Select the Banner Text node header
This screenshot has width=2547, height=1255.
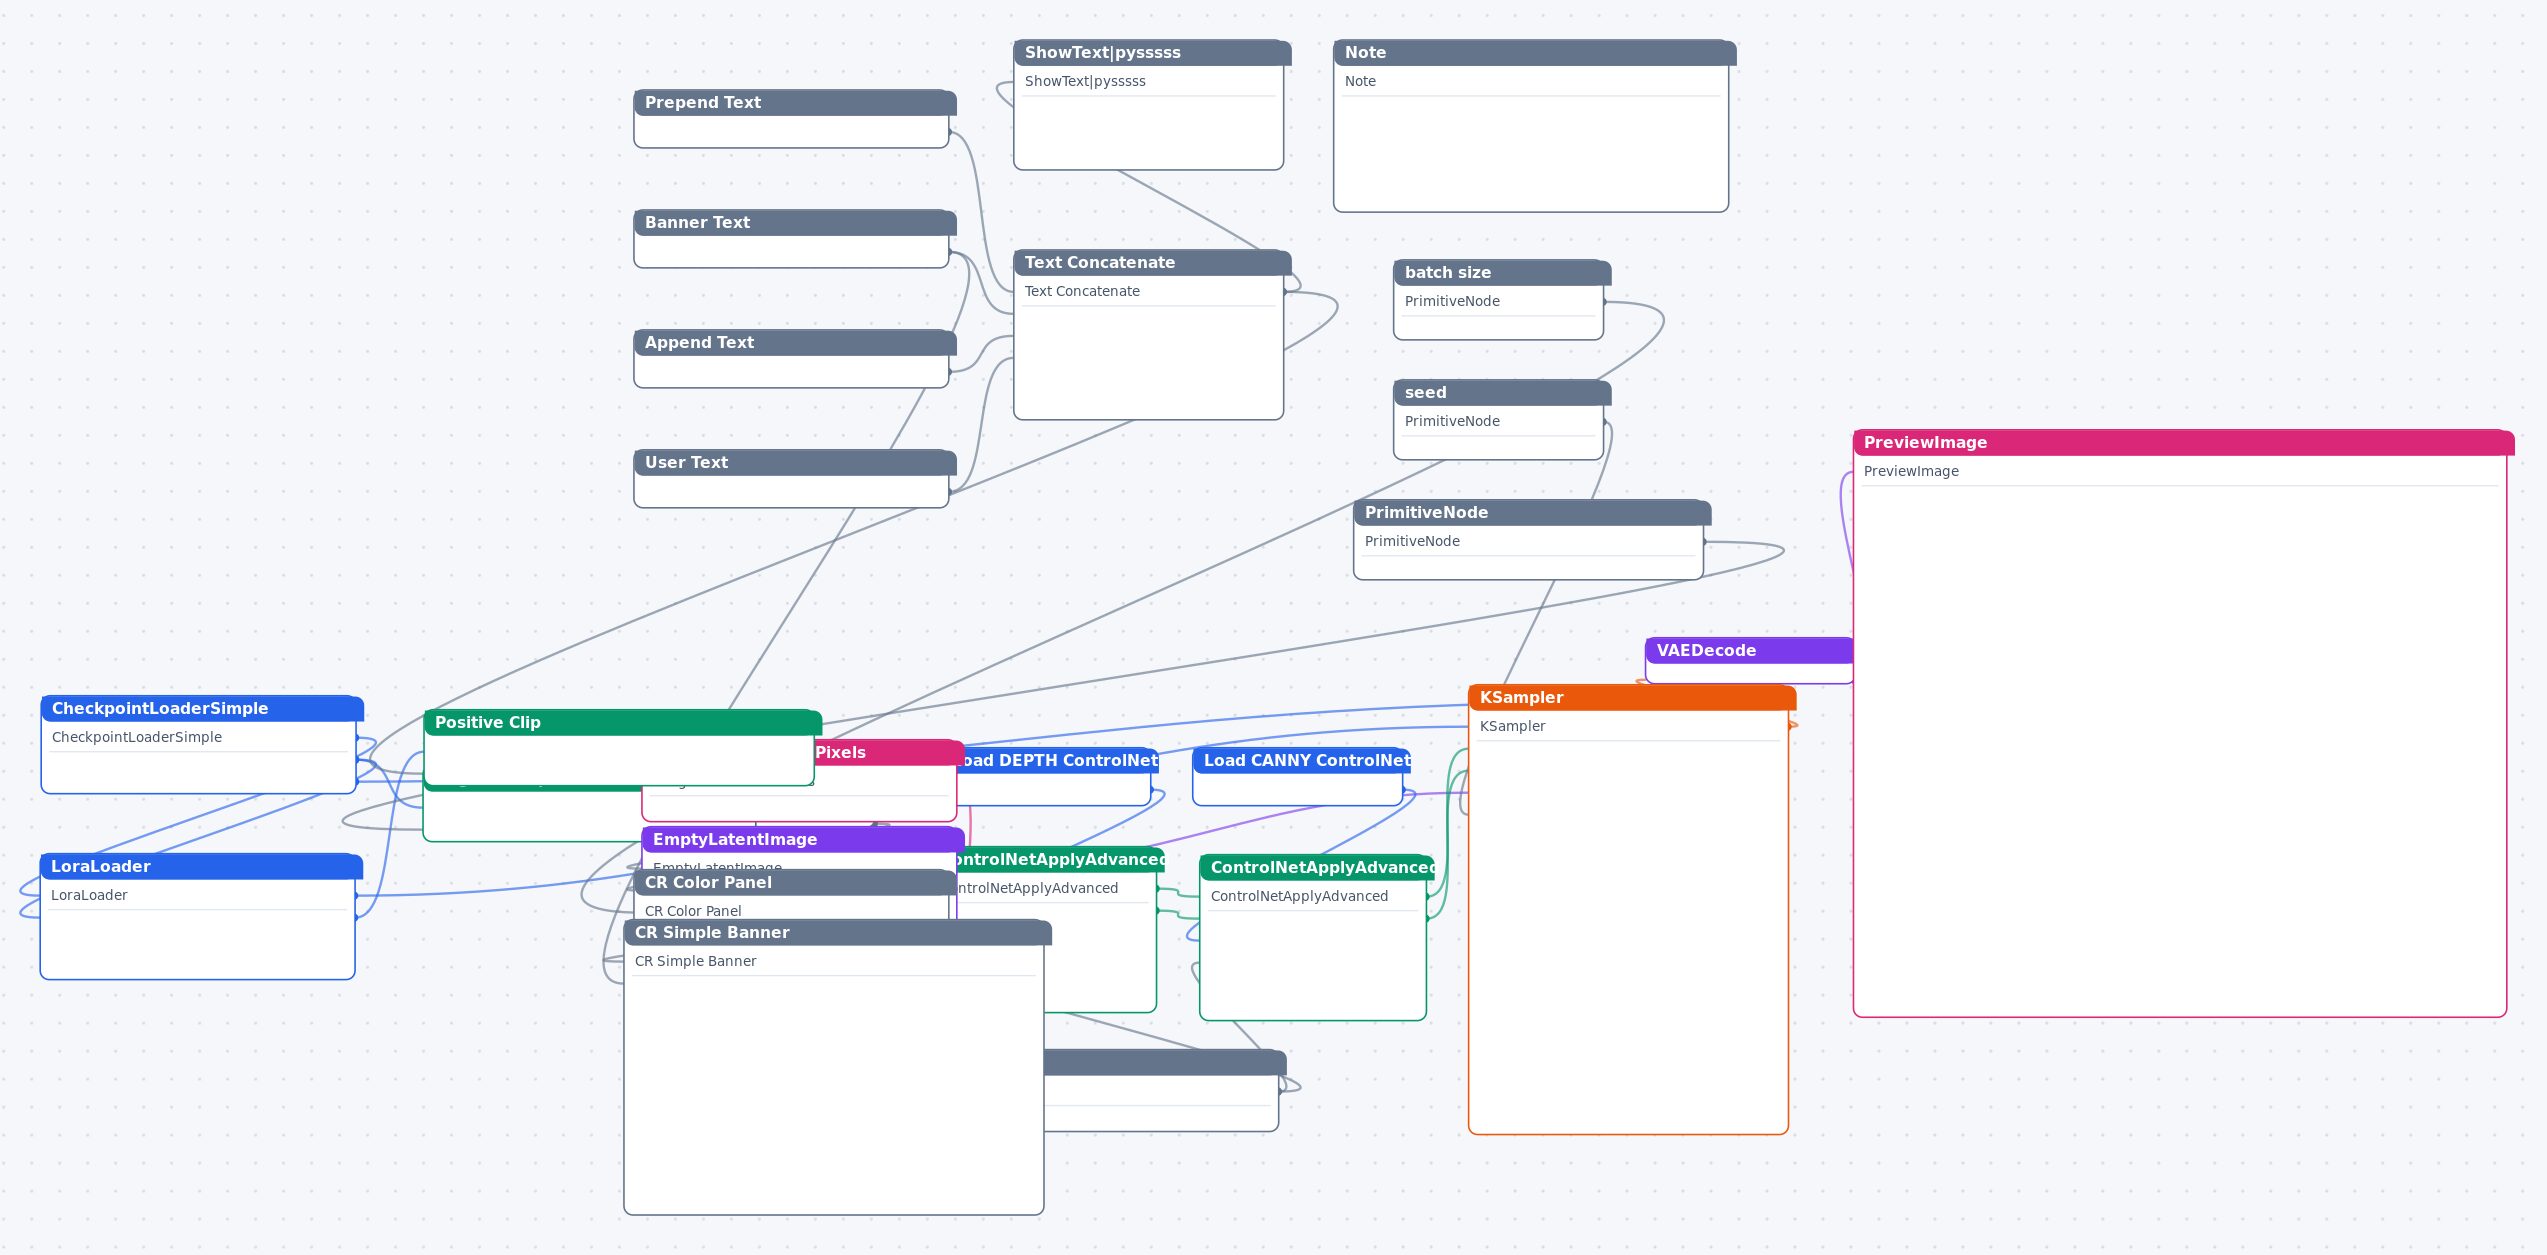coord(795,223)
